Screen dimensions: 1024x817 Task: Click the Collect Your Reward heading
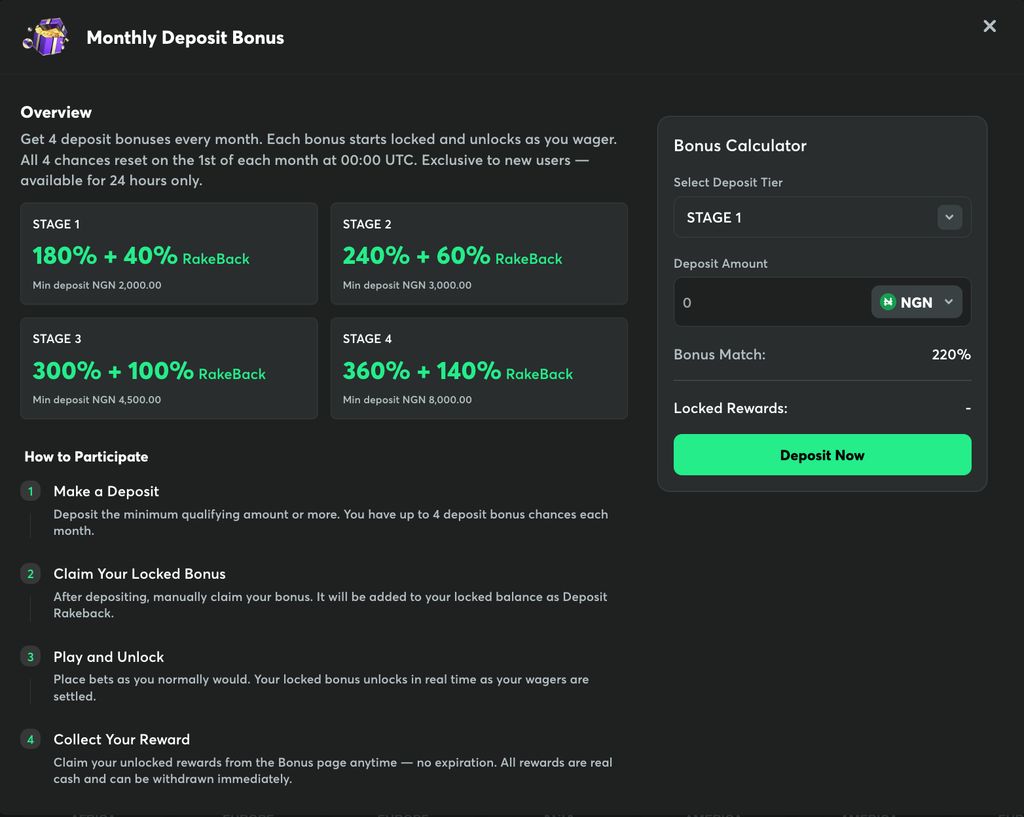coord(121,739)
